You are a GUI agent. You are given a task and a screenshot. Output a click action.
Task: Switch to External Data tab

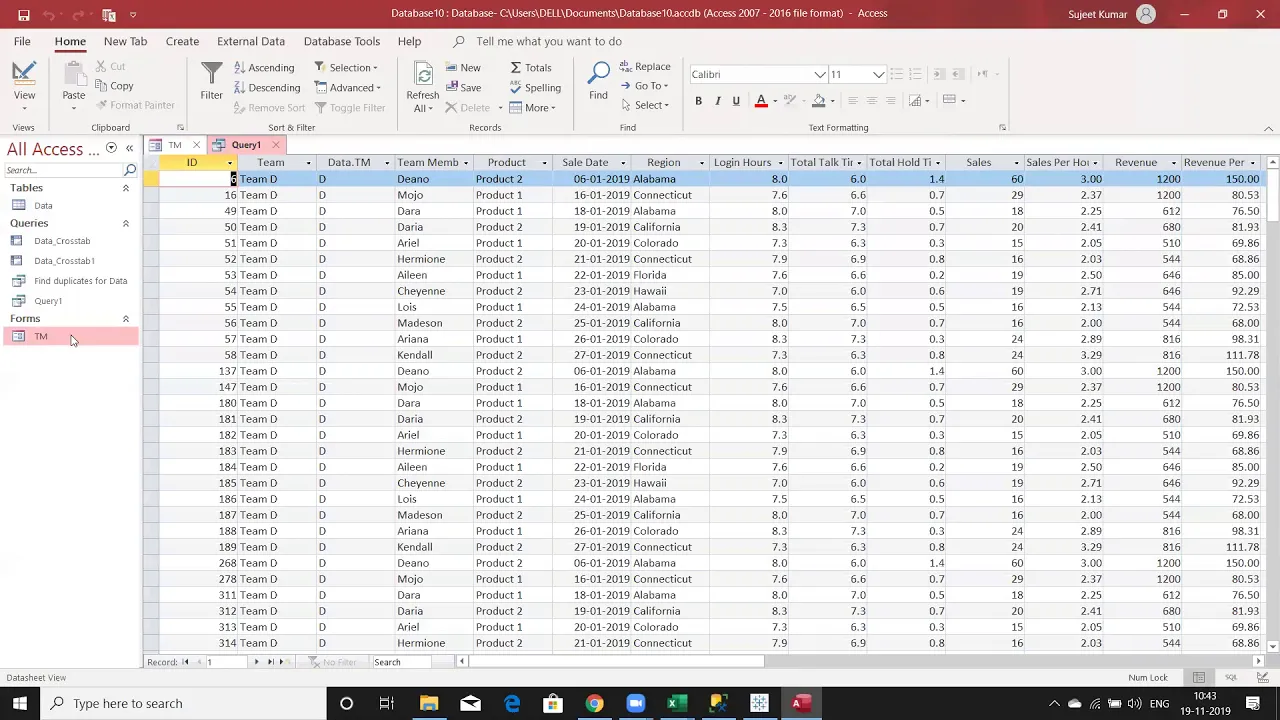(x=251, y=41)
